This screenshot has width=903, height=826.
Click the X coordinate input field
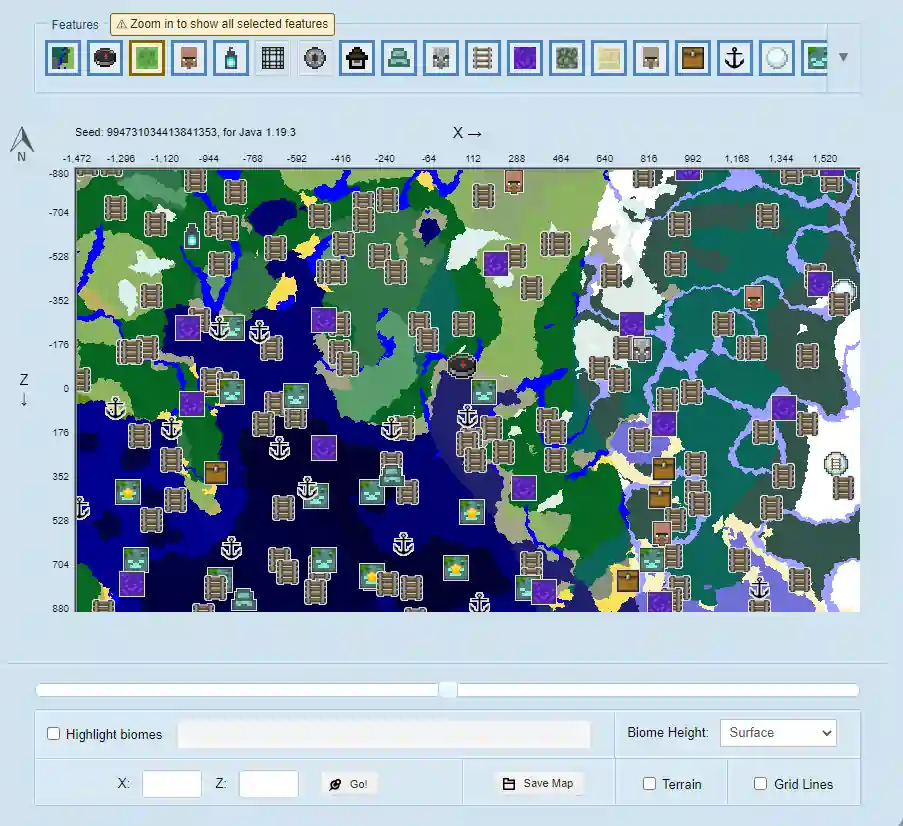172,784
